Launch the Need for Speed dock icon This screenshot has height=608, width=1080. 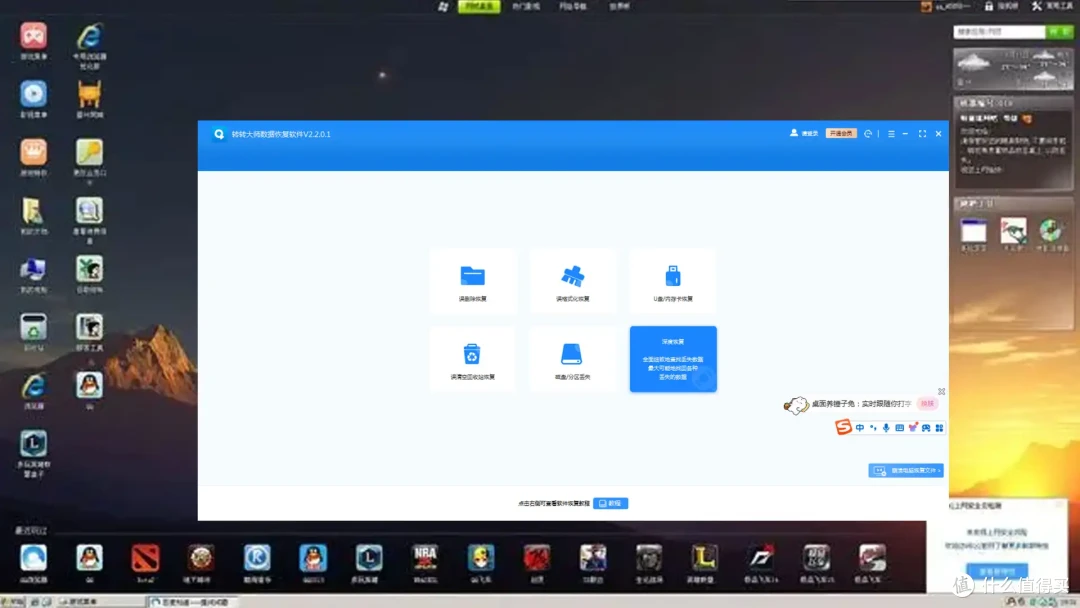coord(760,558)
